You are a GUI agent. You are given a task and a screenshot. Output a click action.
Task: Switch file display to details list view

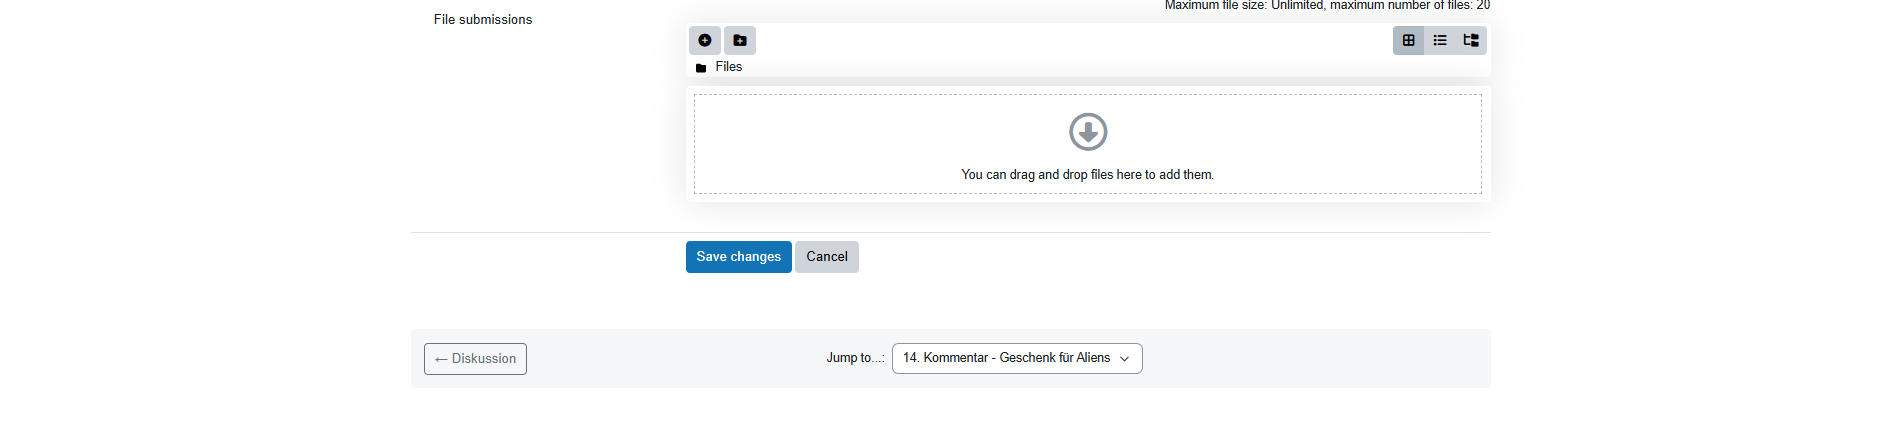click(x=1440, y=40)
